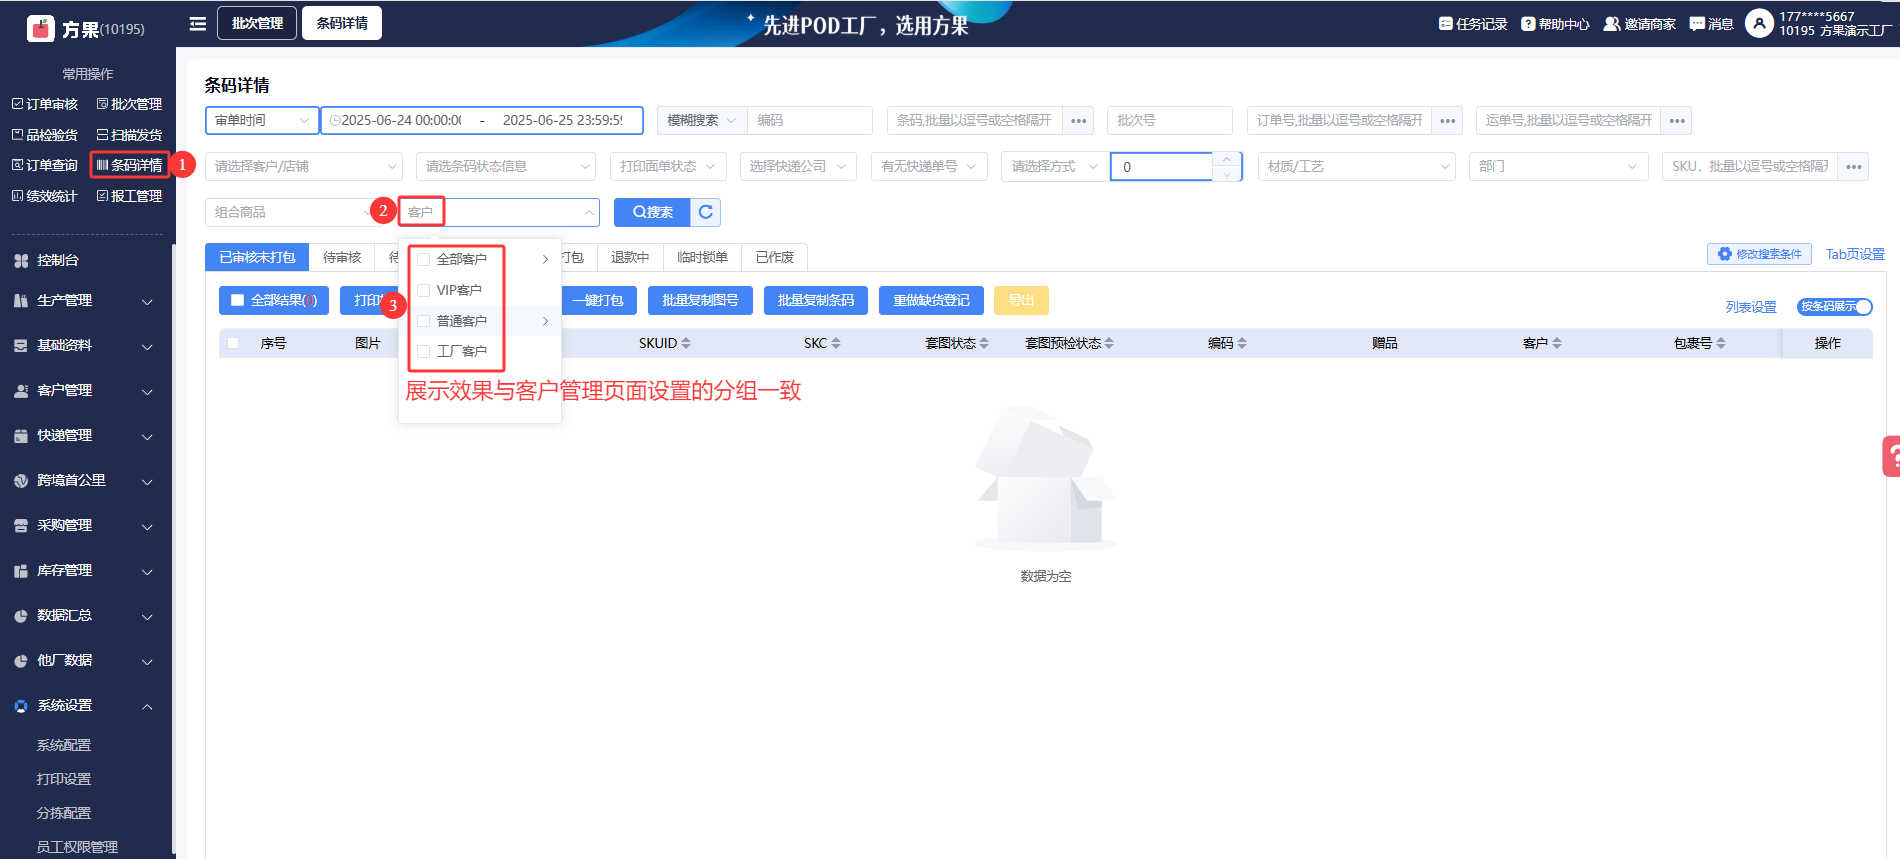Click the 批量复制条码 button
This screenshot has width=1900, height=859.
tap(816, 300)
